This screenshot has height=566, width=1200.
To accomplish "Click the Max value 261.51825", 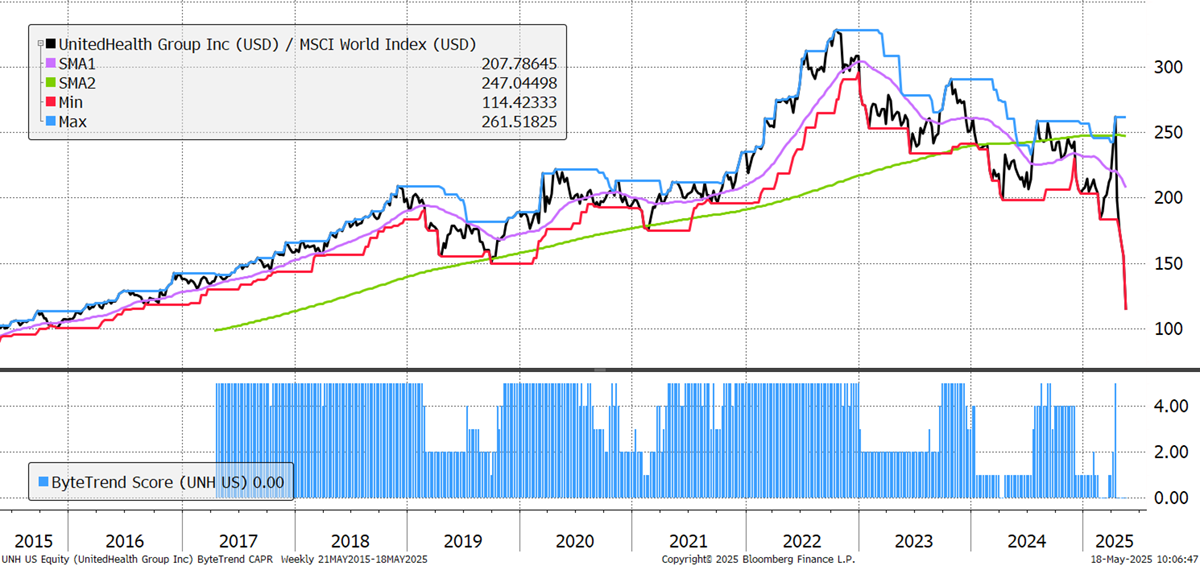I will point(520,121).
